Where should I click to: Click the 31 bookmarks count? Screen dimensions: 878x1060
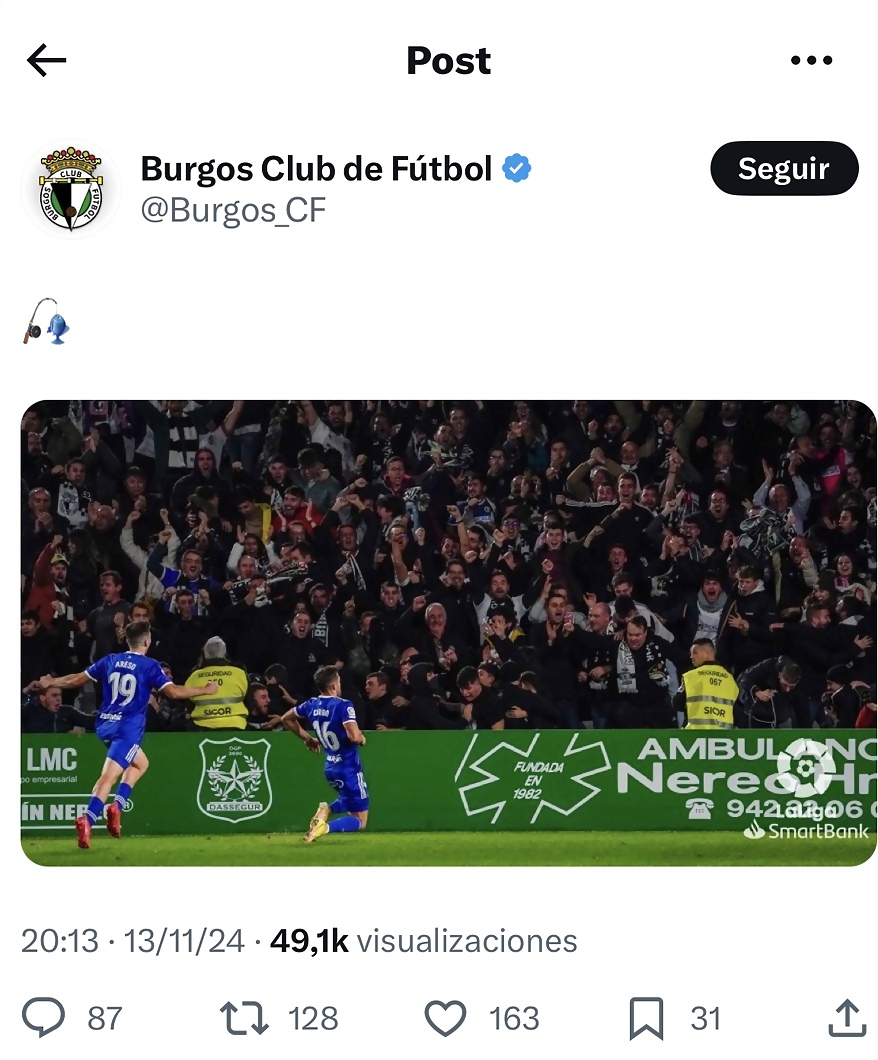tap(706, 1018)
